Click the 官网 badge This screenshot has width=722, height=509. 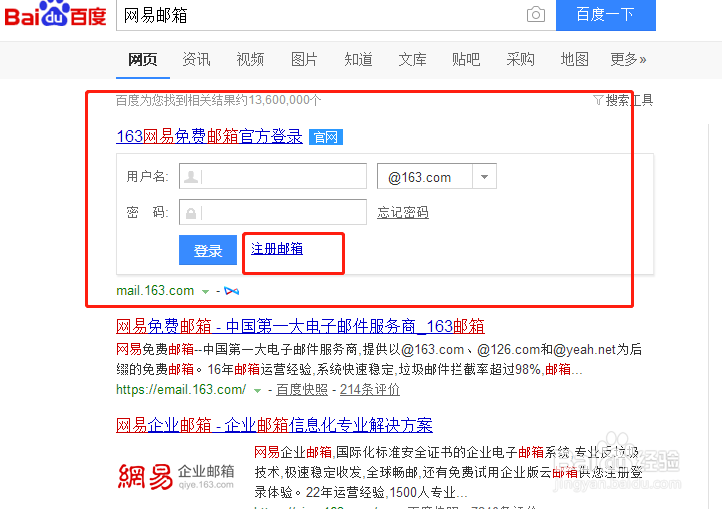[326, 137]
